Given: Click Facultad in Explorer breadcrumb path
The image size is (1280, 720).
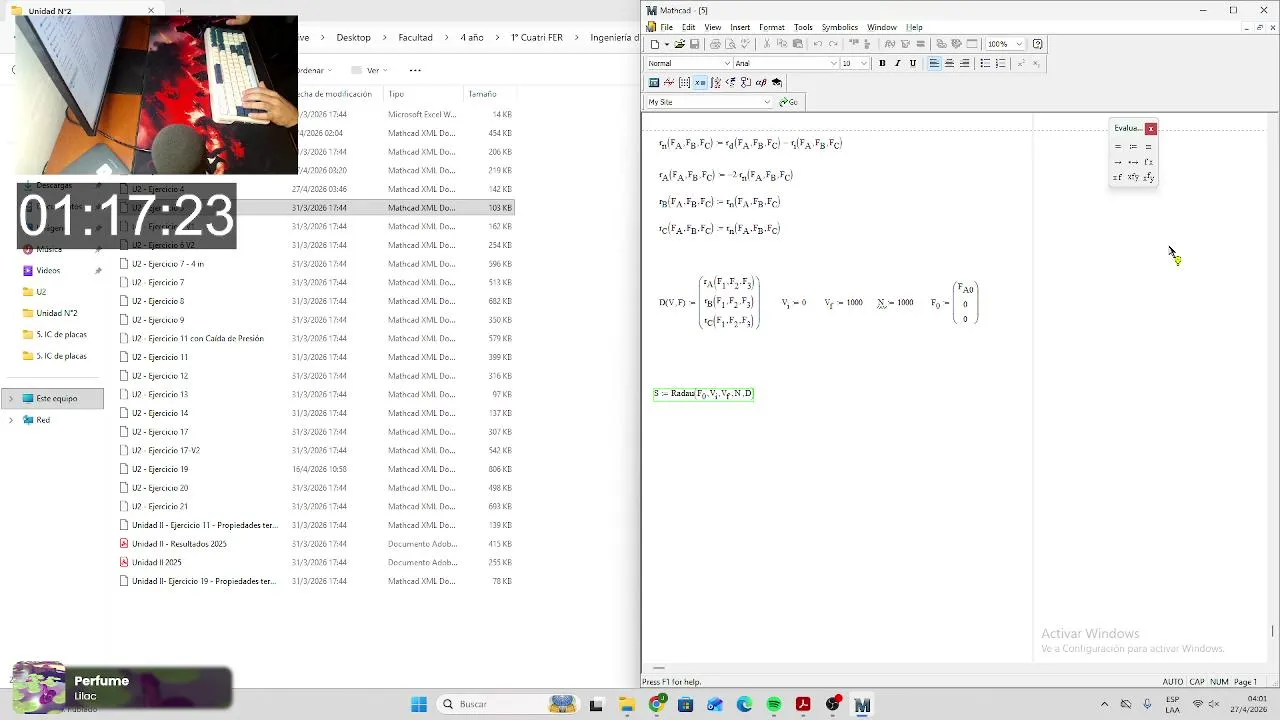Looking at the screenshot, I should 415,37.
